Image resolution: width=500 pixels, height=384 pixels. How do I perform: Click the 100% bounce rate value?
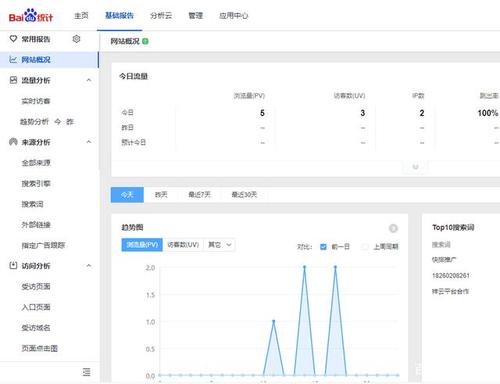pos(488,113)
